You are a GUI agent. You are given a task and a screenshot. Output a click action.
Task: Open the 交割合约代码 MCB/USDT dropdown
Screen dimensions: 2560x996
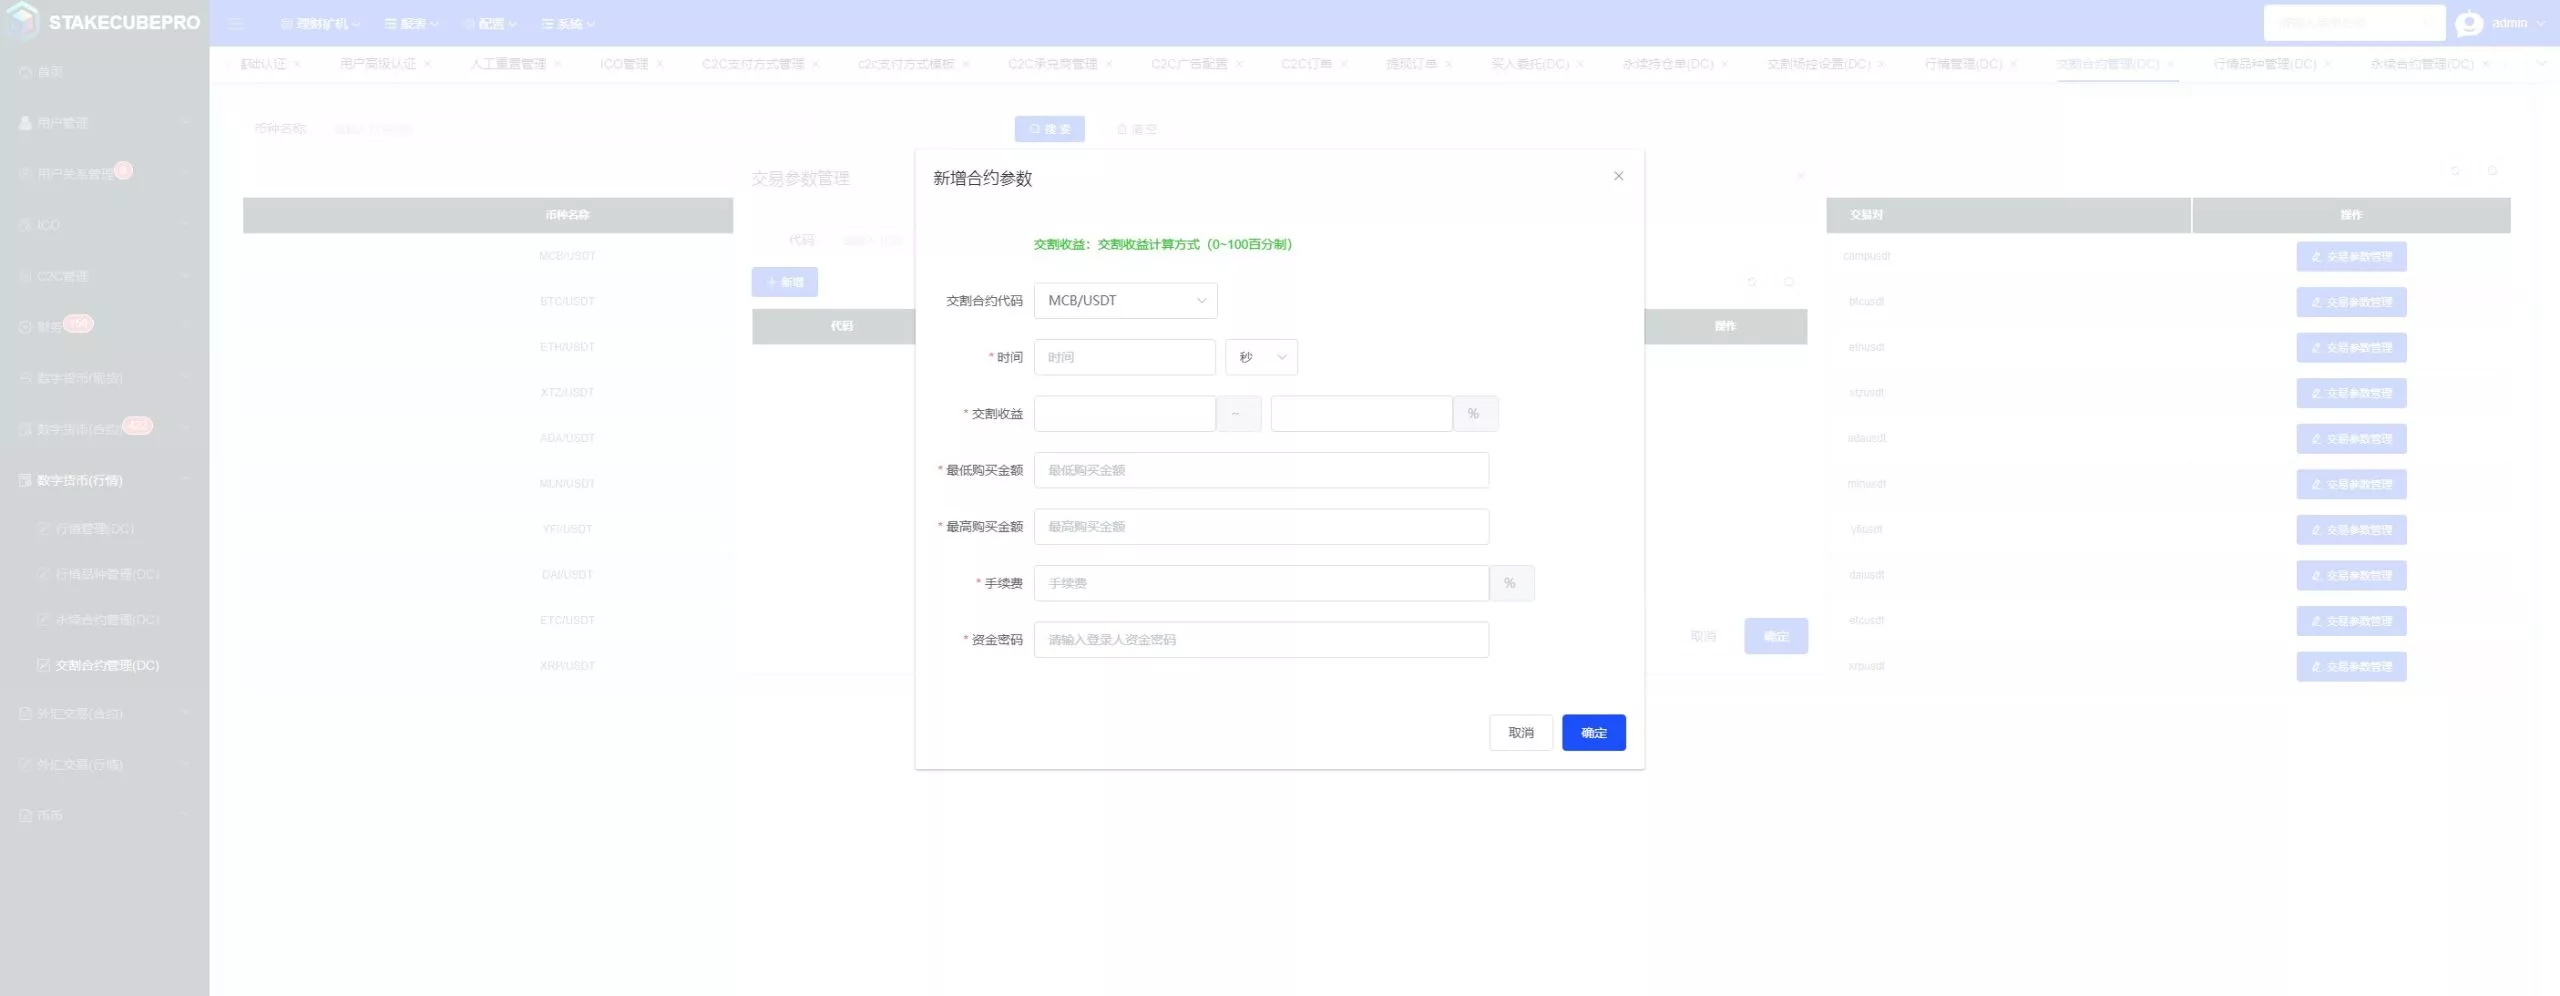tap(1125, 300)
